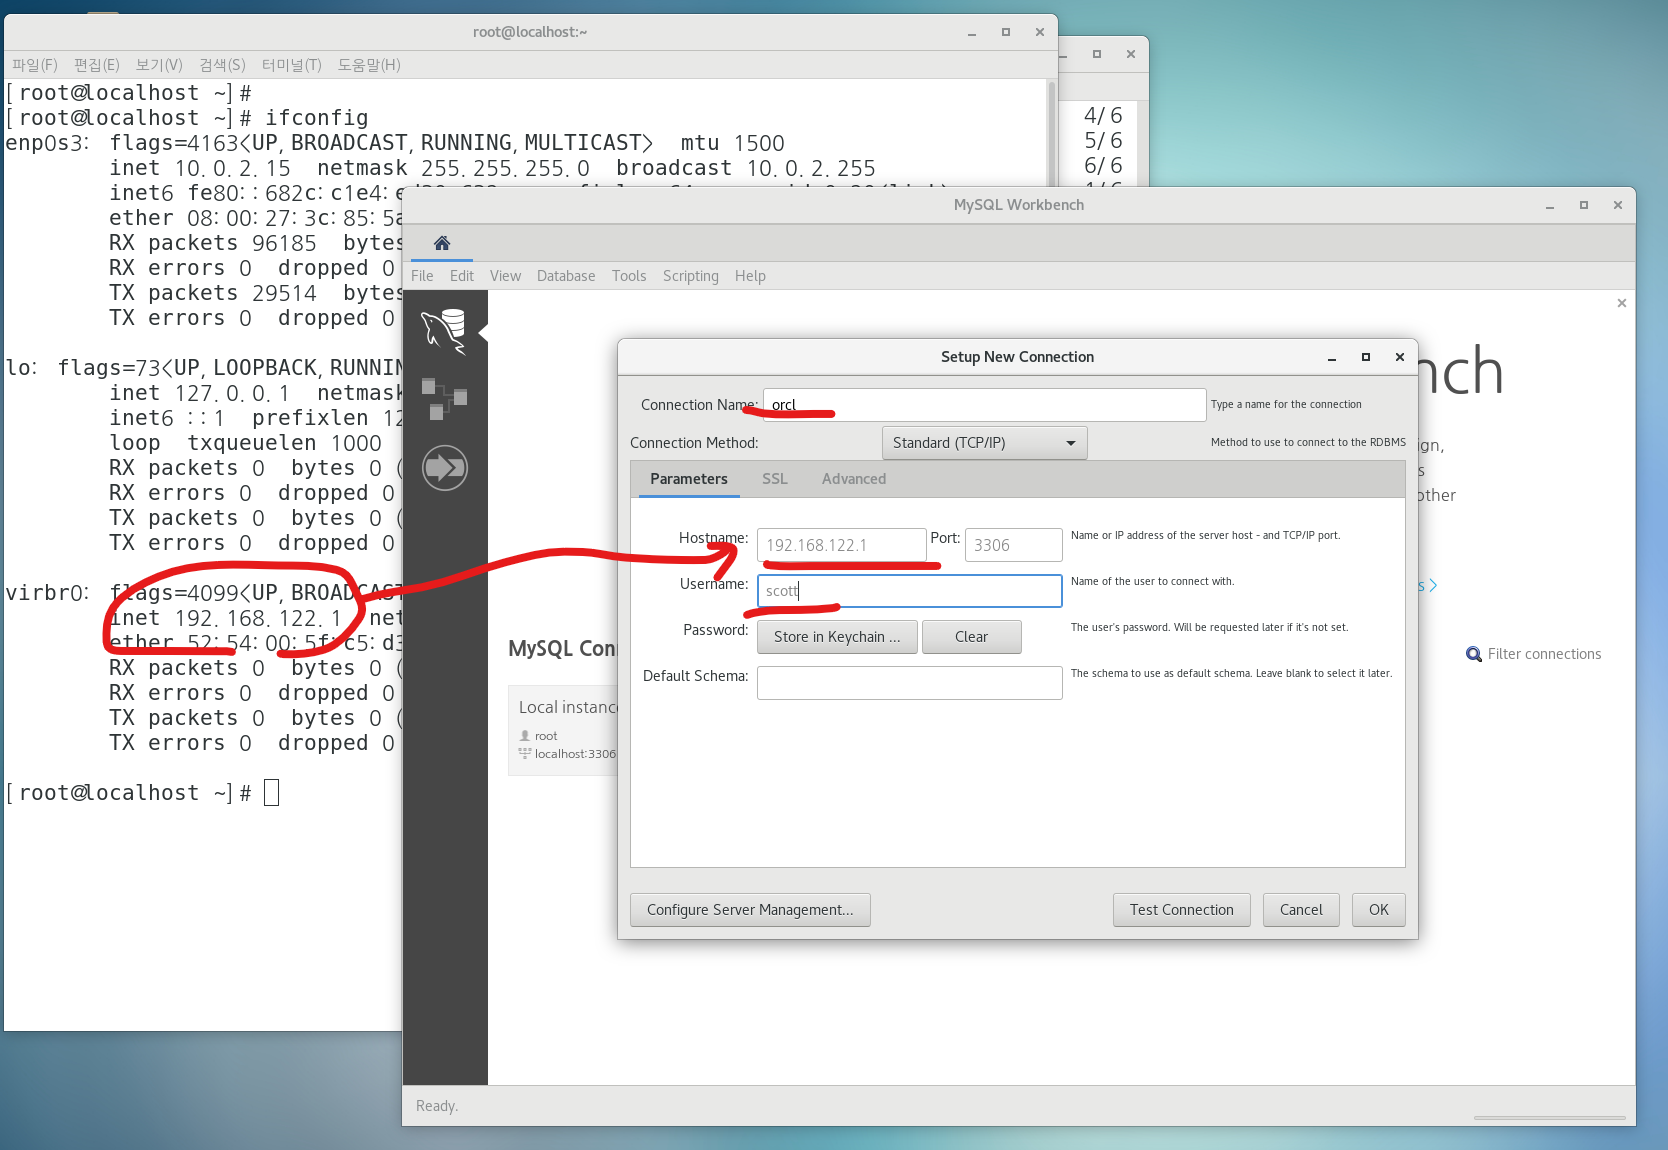Switch to the Parameters tab

tap(689, 479)
